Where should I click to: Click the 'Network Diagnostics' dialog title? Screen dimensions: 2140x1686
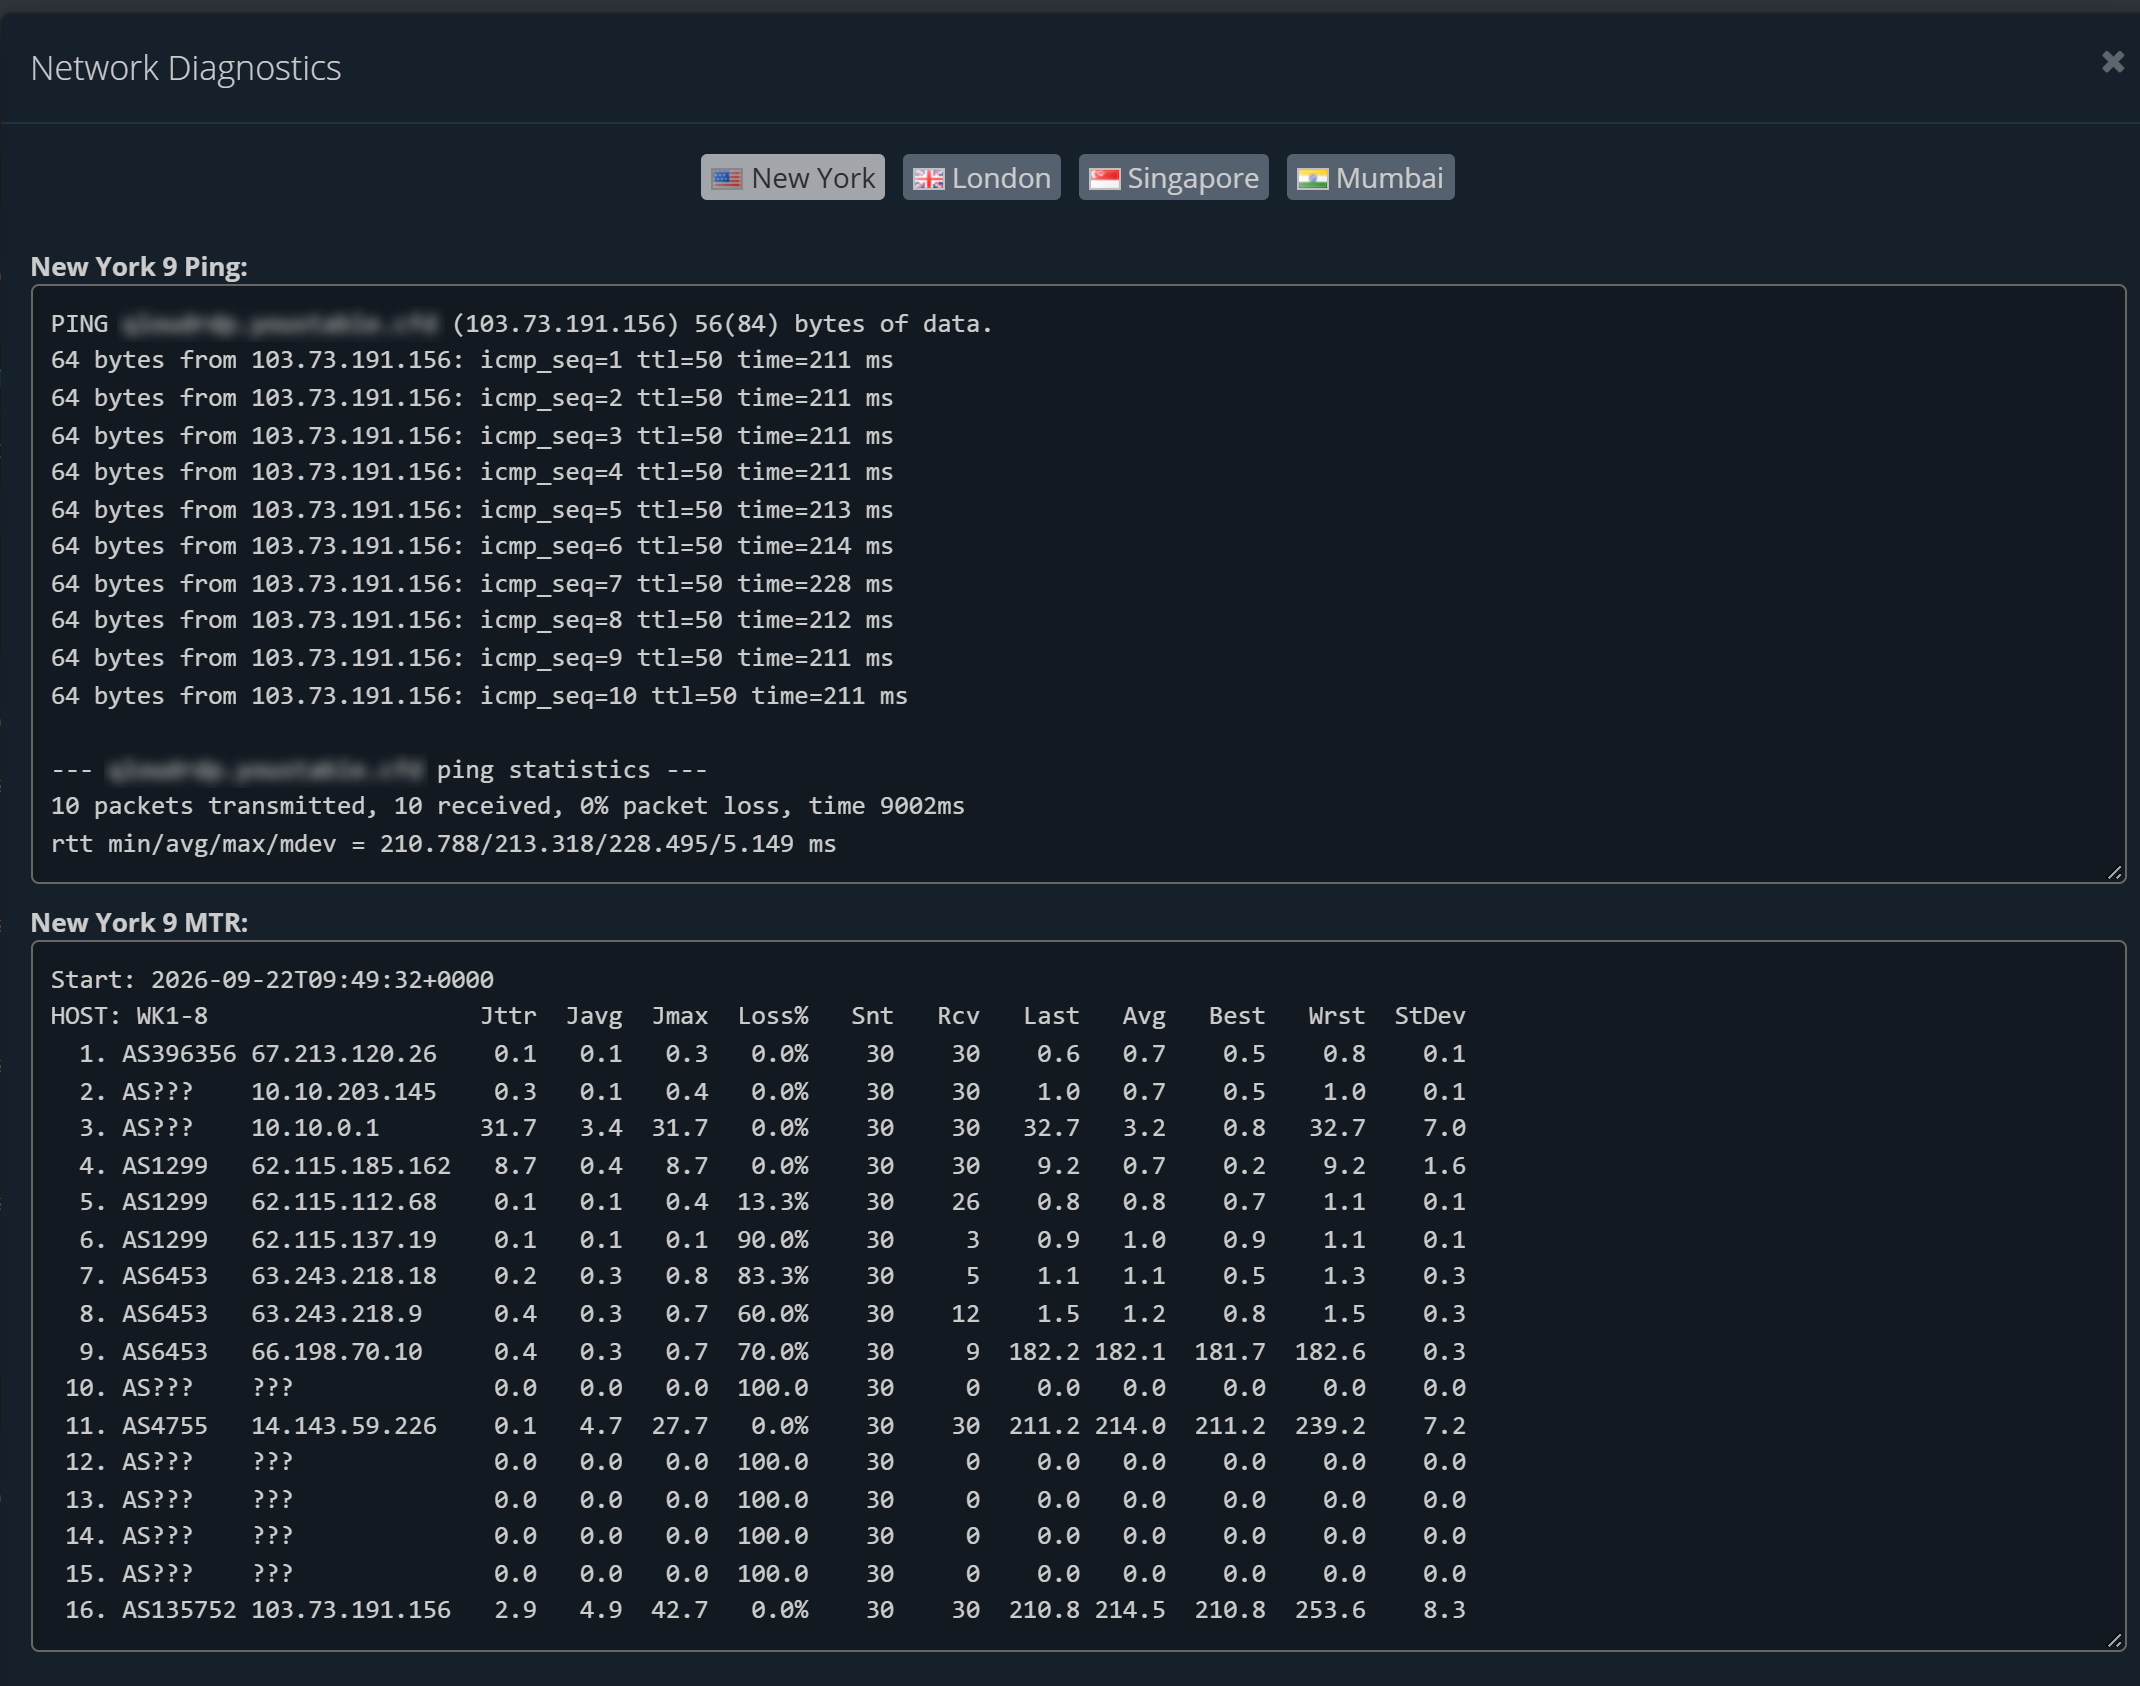(x=186, y=68)
